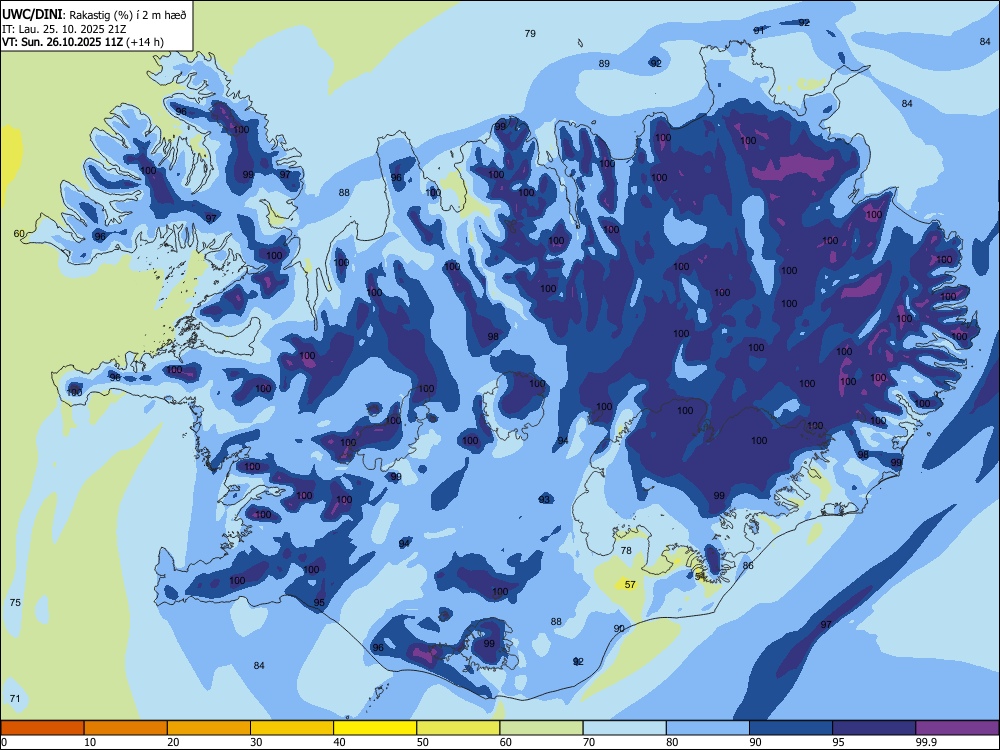Click the humidity value "75" in the western sea
This screenshot has height=750, width=1000.
coord(15,603)
